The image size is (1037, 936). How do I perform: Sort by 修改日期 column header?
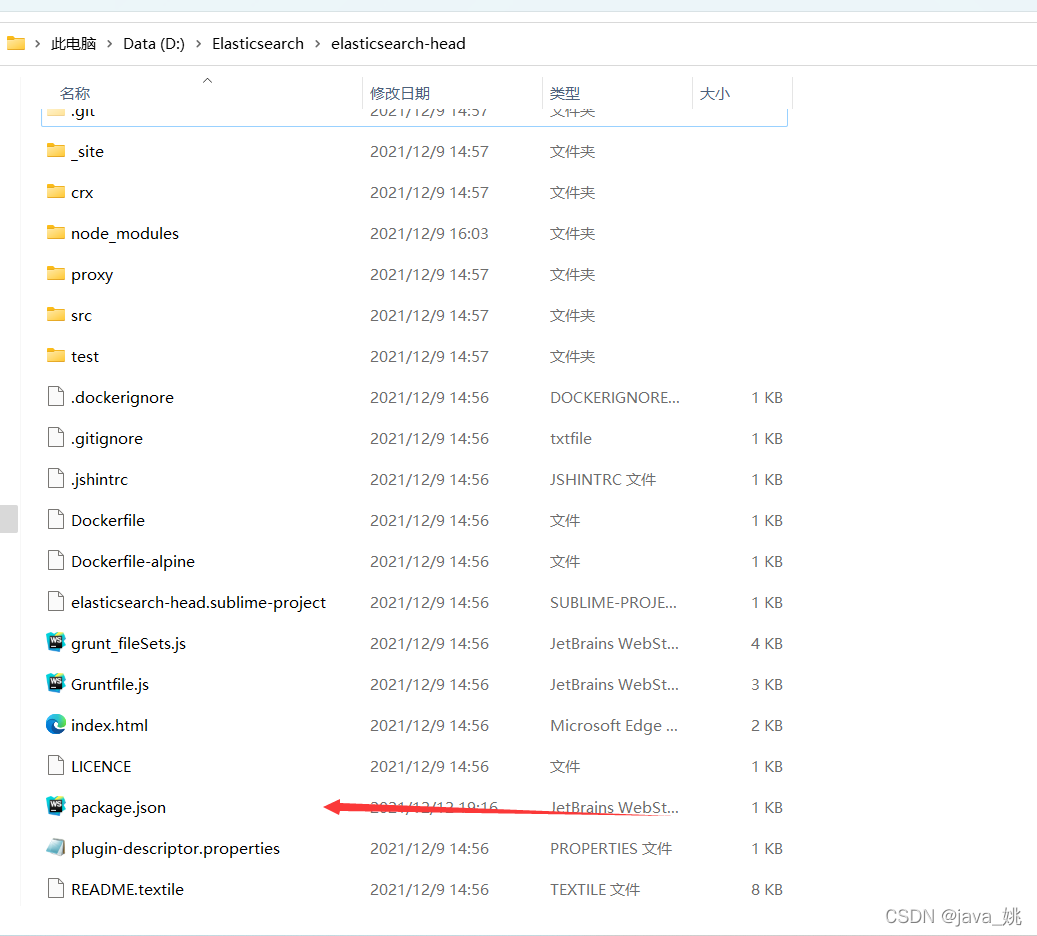400,93
